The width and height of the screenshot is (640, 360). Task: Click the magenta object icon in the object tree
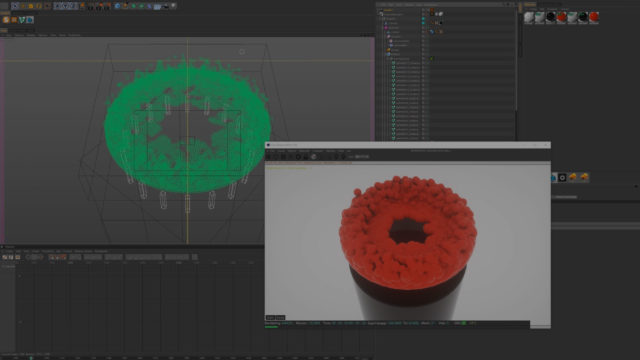click(386, 28)
